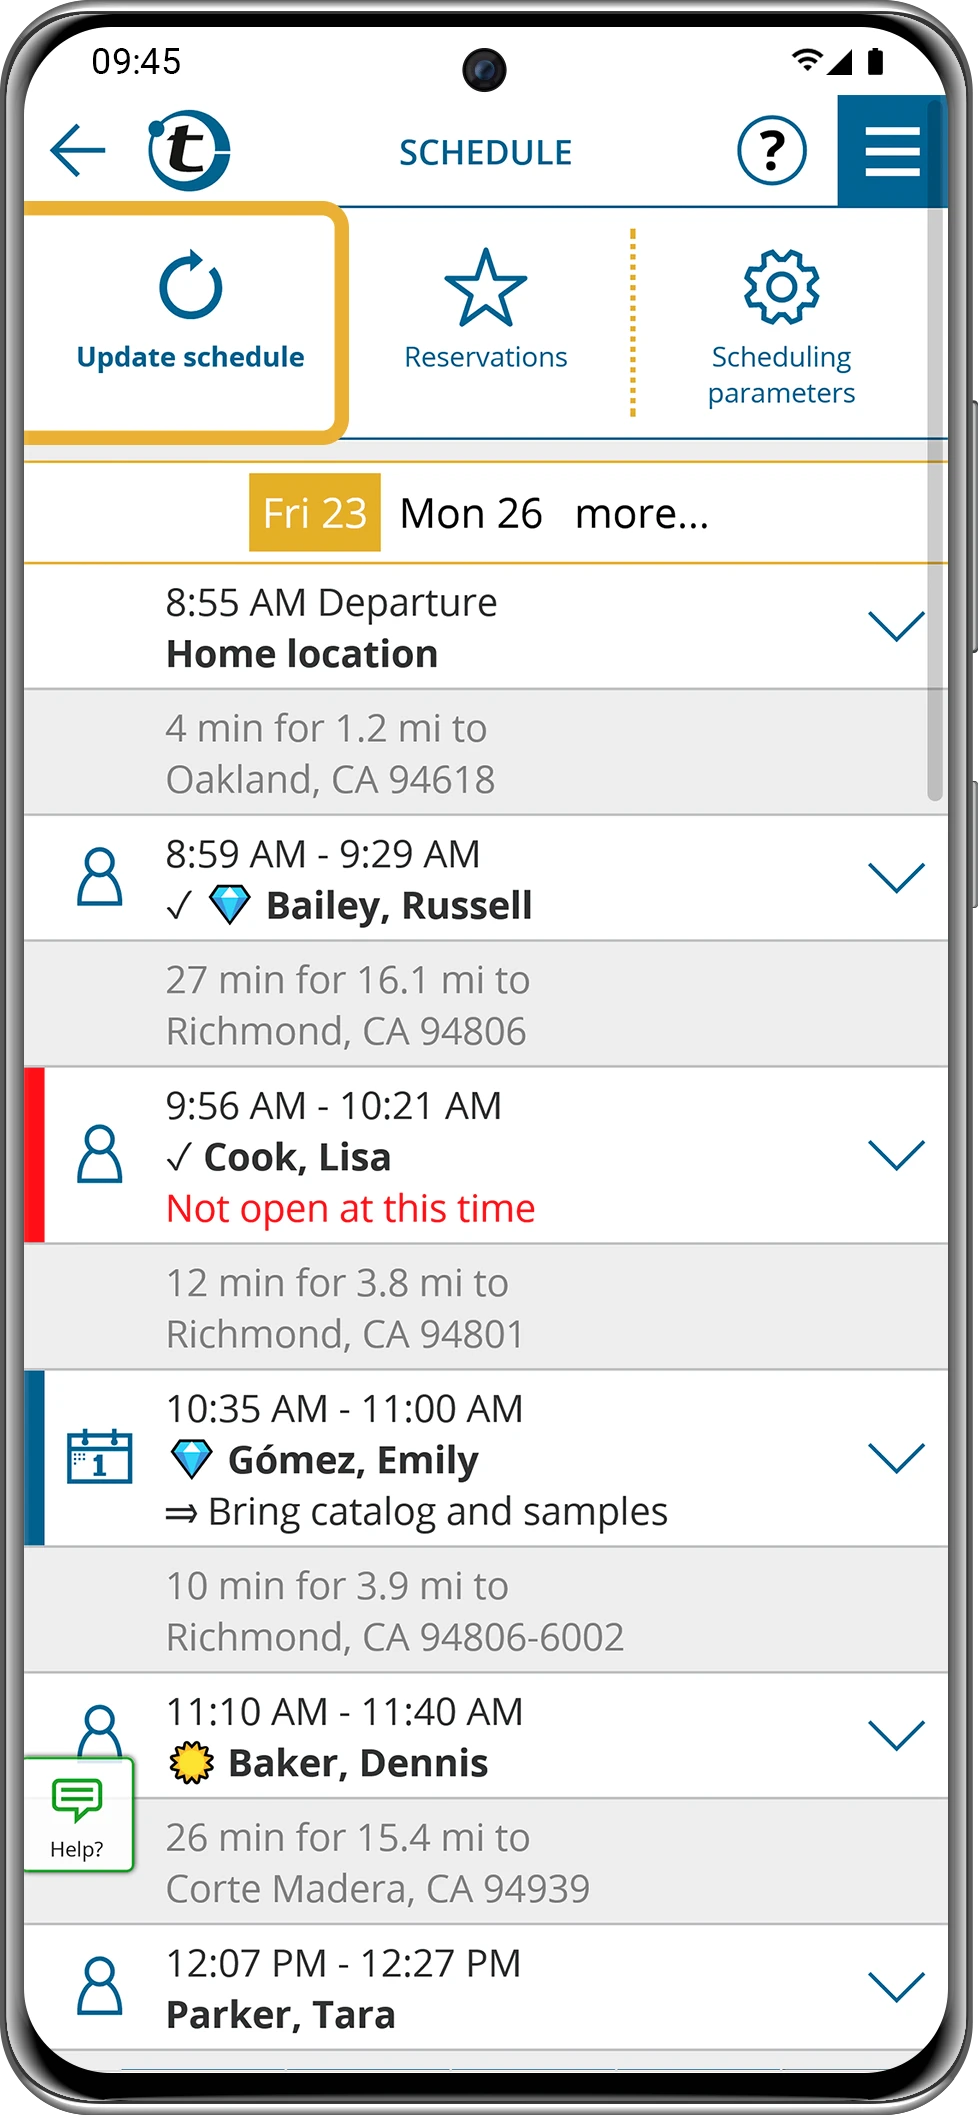Open the hamburger menu
978x2115 pixels.
pos(892,151)
